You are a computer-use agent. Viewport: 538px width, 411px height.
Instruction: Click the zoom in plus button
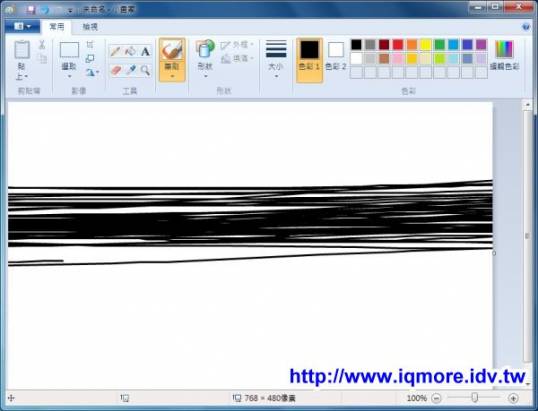tap(513, 398)
